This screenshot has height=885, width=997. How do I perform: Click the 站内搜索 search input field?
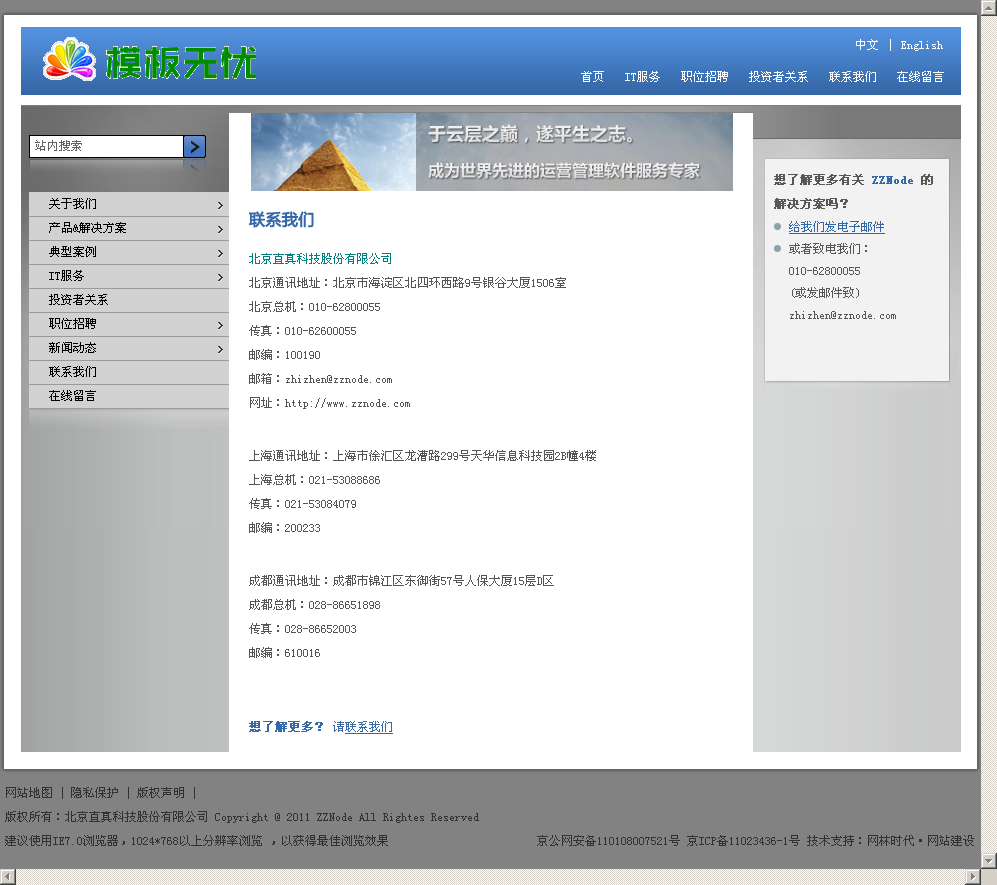pos(106,146)
